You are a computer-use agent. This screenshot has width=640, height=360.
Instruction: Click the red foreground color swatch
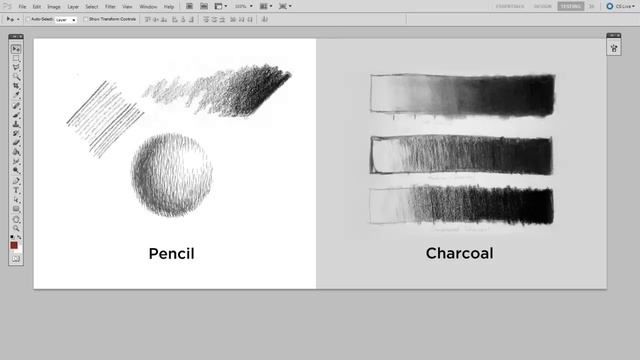point(14,245)
